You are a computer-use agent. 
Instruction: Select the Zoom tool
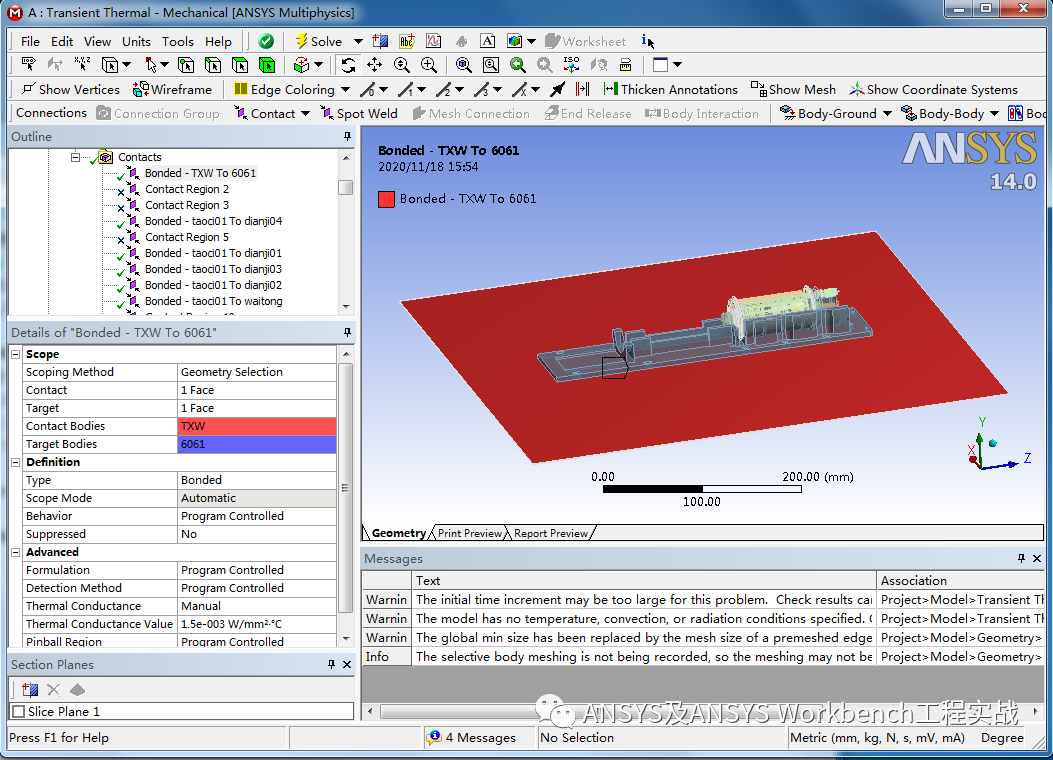point(402,64)
